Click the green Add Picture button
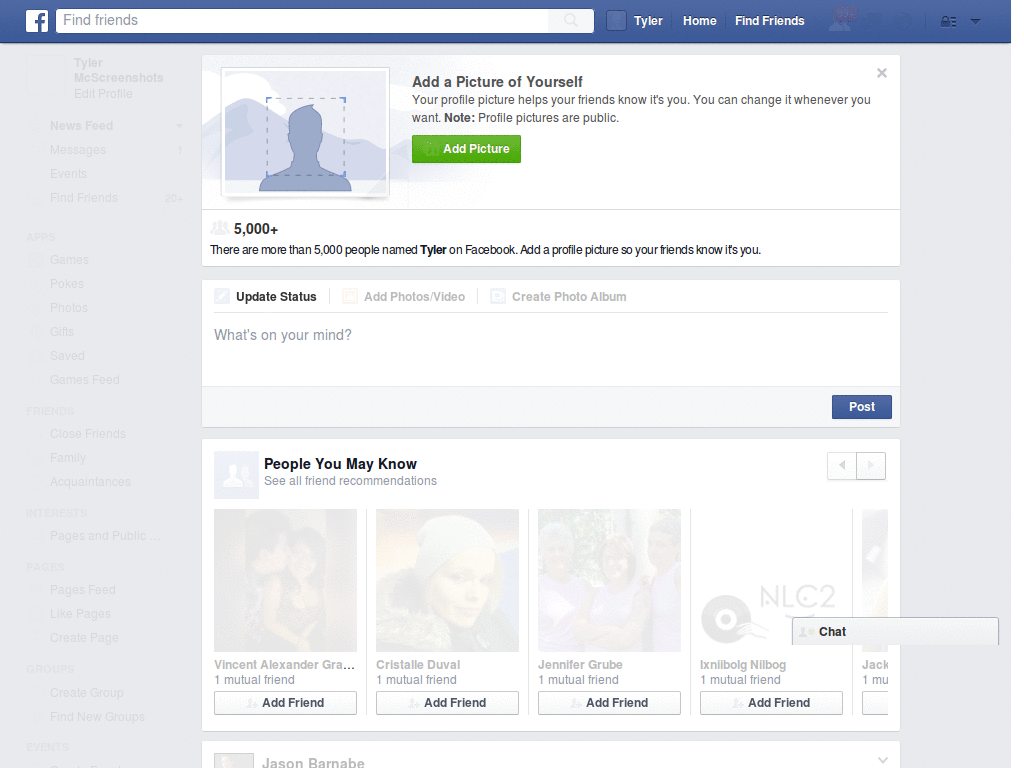The image size is (1024, 768). [x=466, y=149]
